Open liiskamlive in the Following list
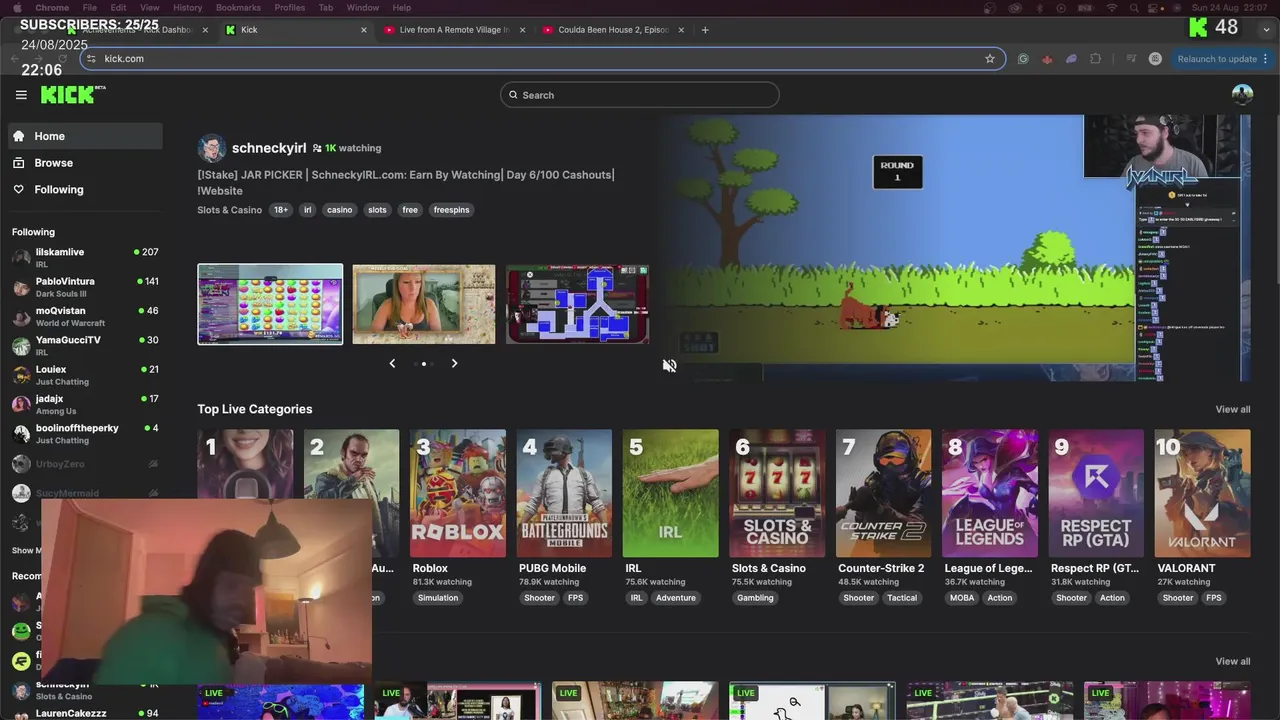The image size is (1280, 720). coord(85,258)
